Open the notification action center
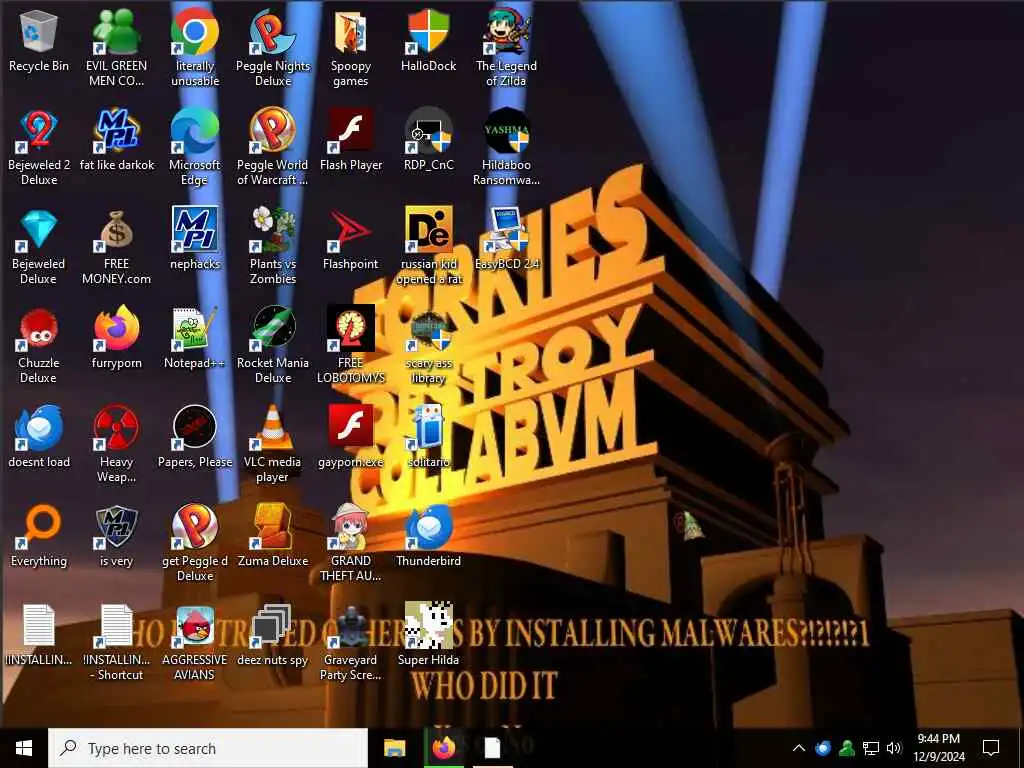This screenshot has height=768, width=1024. tap(991, 748)
